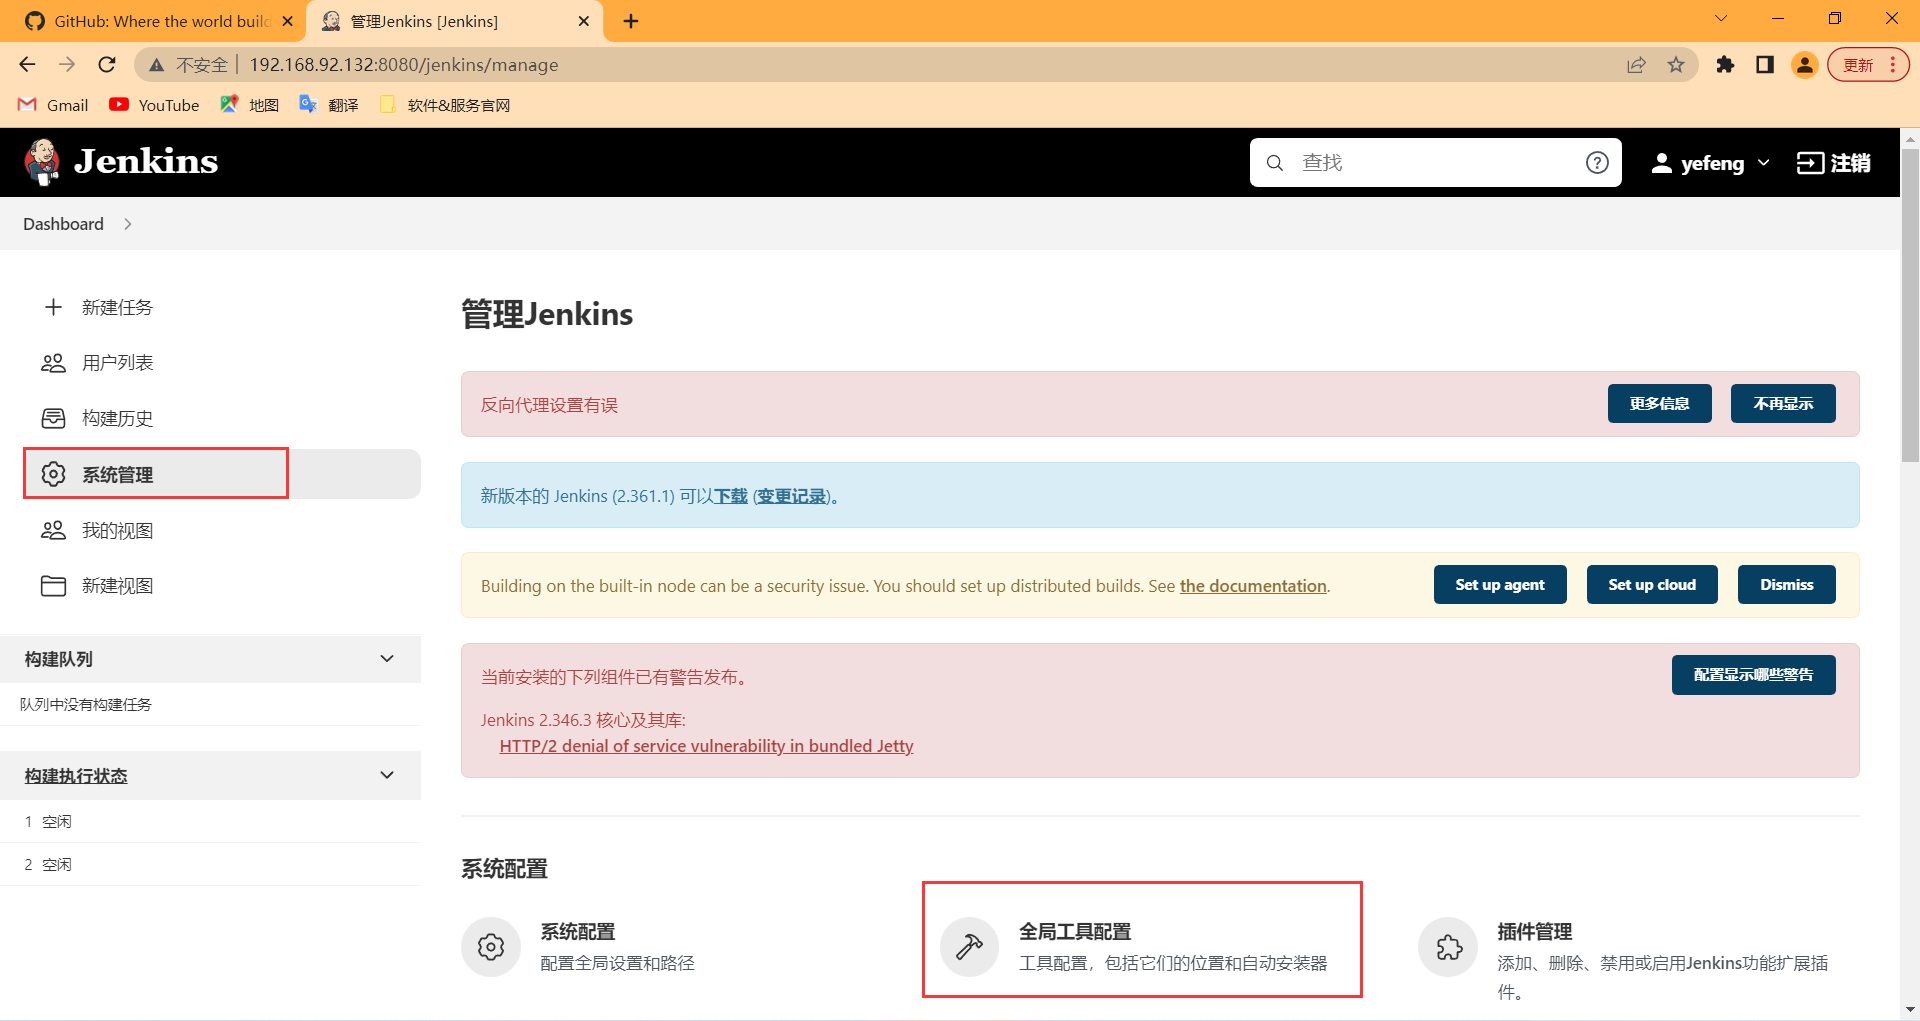The width and height of the screenshot is (1920, 1021).
Task: Open Chrome menu three dots
Action: [x=1893, y=65]
